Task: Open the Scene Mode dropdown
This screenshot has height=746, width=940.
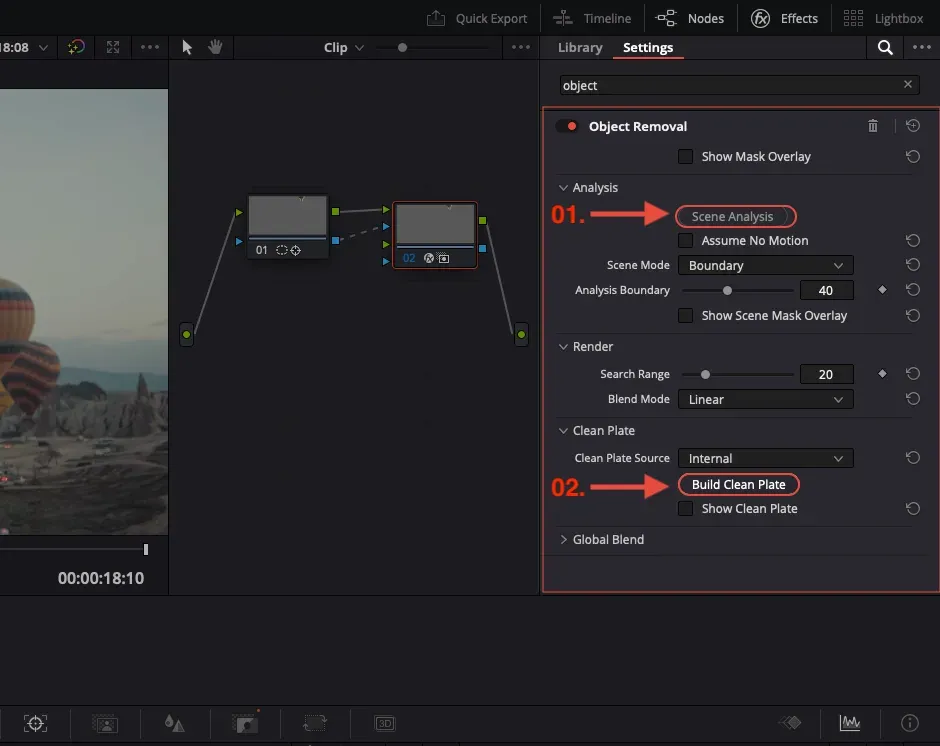Action: (766, 265)
